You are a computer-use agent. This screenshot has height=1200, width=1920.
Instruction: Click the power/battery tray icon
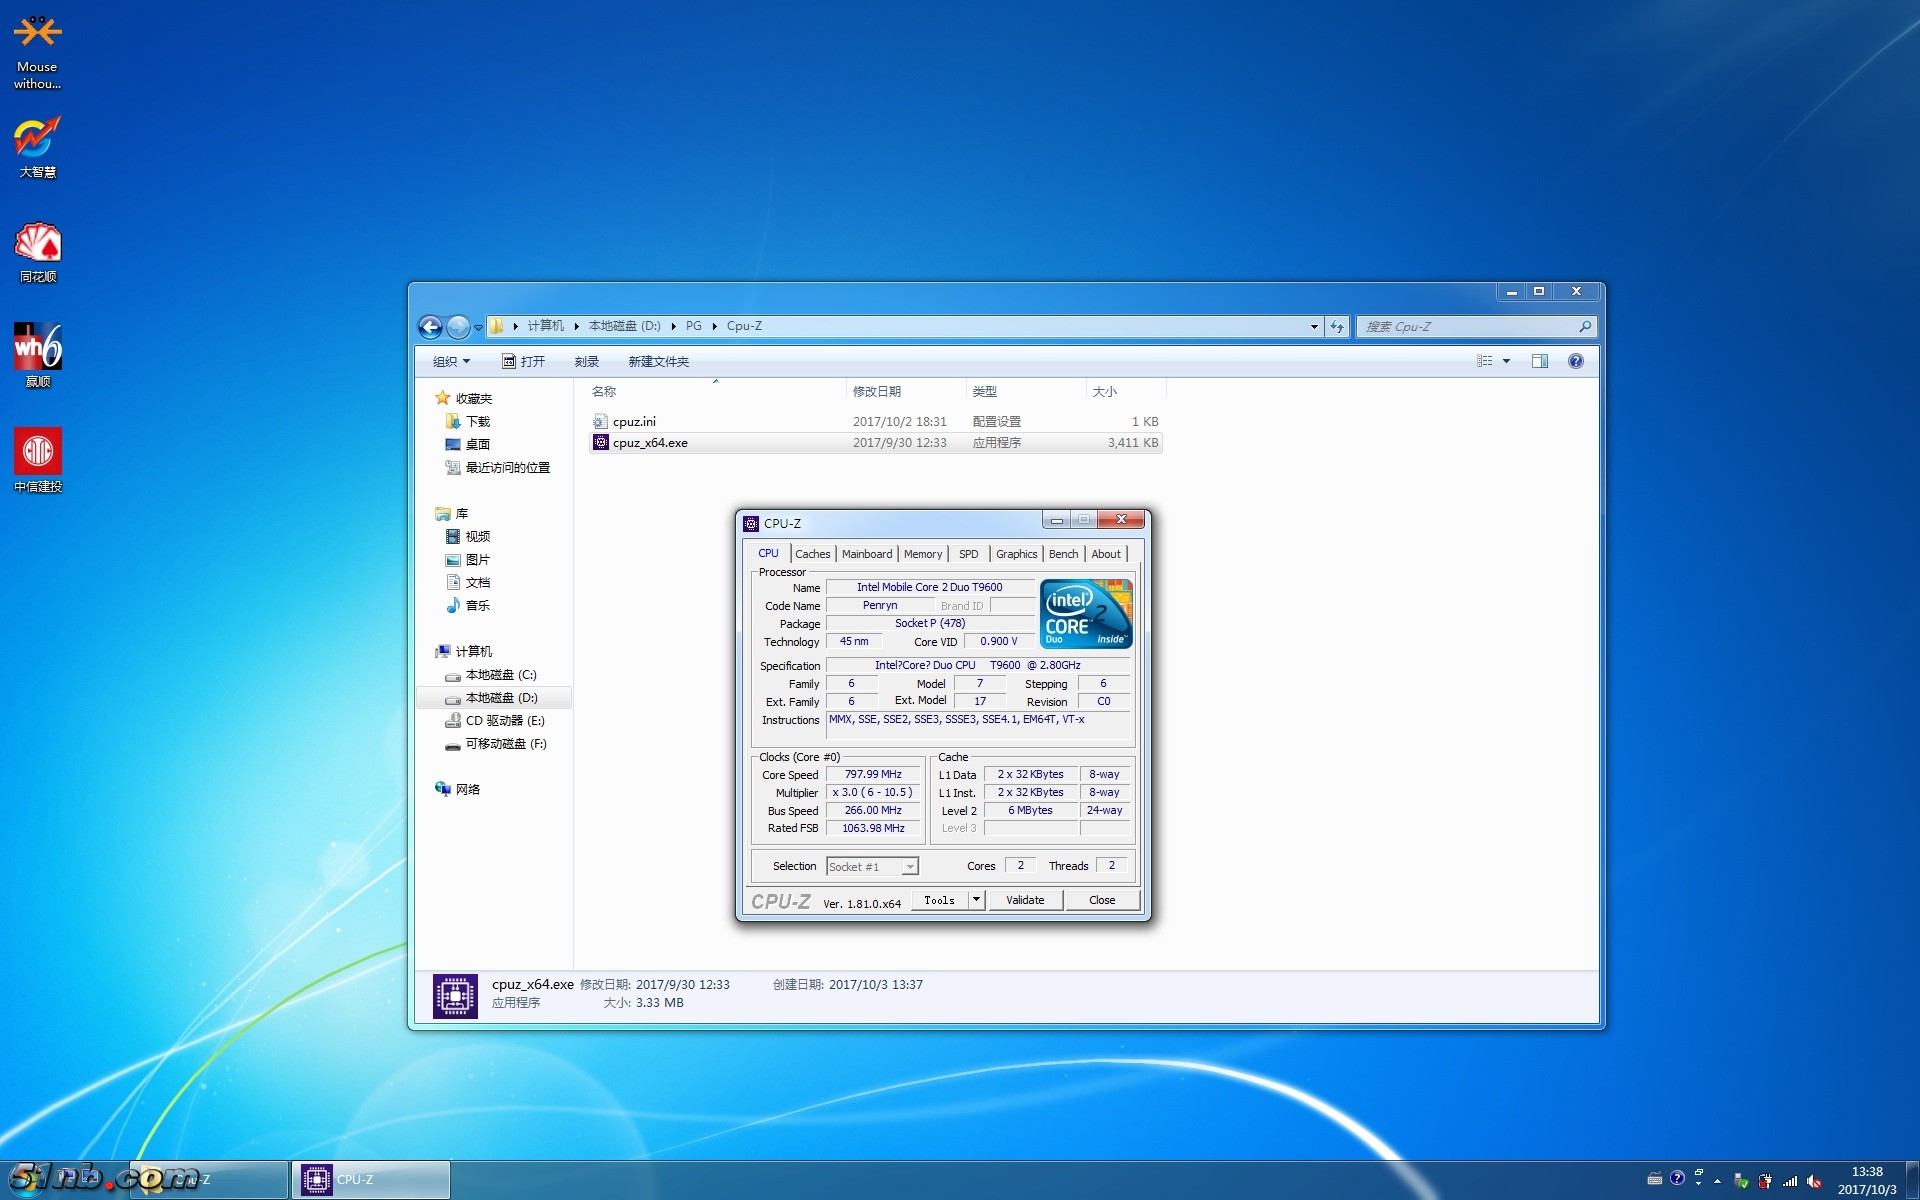tap(1765, 1180)
